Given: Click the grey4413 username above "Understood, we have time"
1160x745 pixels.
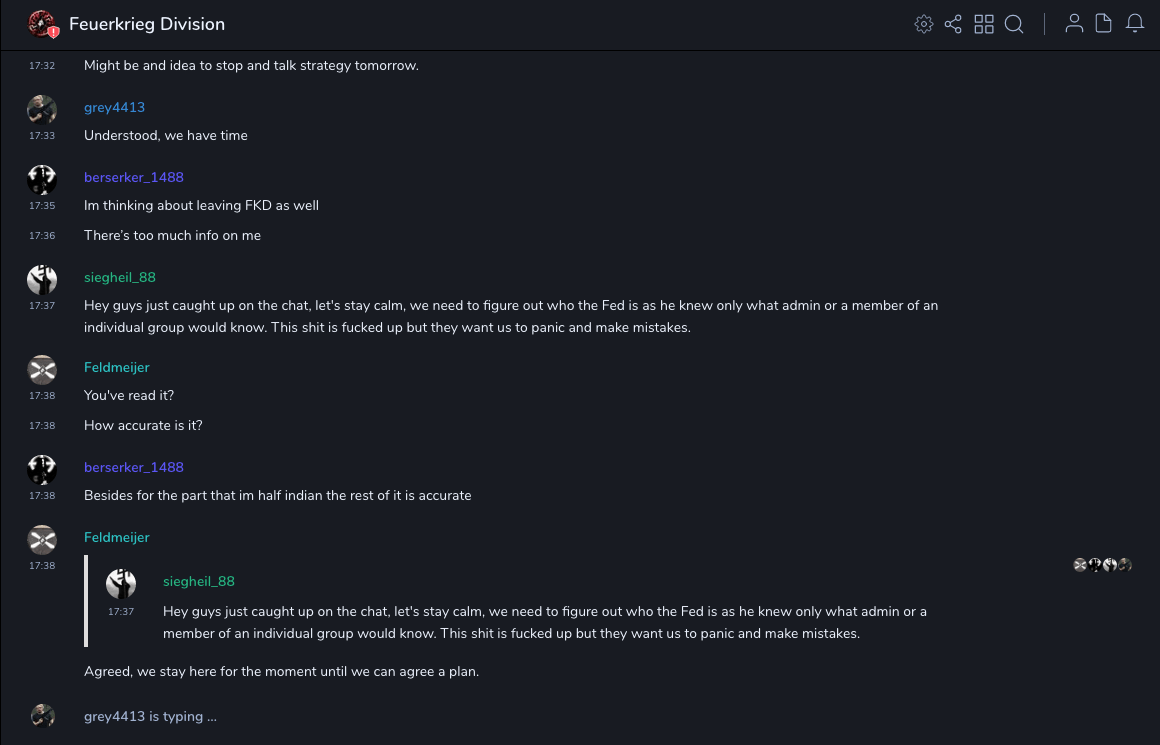Looking at the screenshot, I should 114,107.
